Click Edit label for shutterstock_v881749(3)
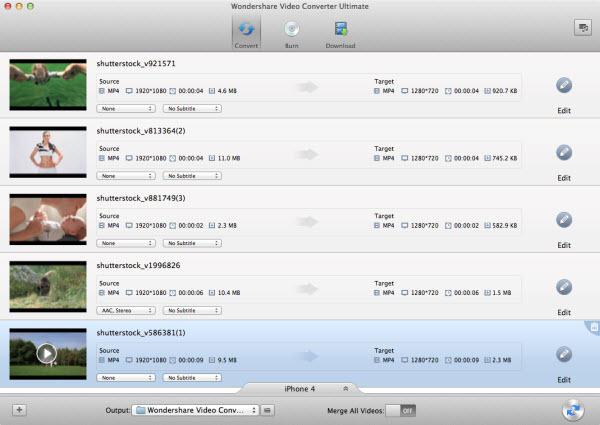600x425 pixels. point(564,245)
